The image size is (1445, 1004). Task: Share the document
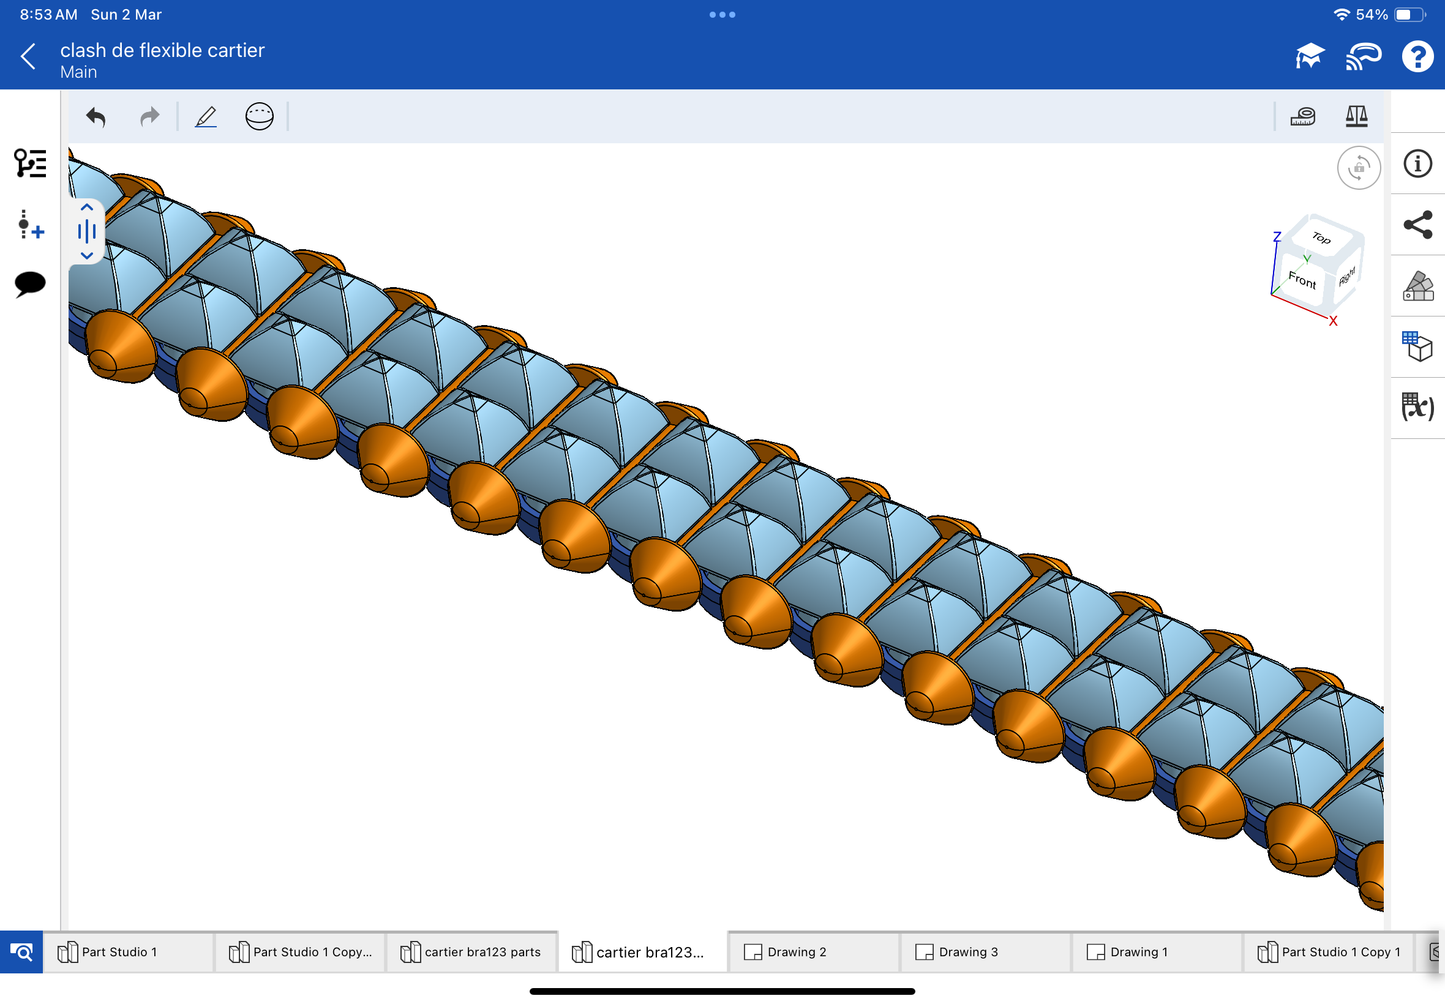pyautogui.click(x=1417, y=225)
